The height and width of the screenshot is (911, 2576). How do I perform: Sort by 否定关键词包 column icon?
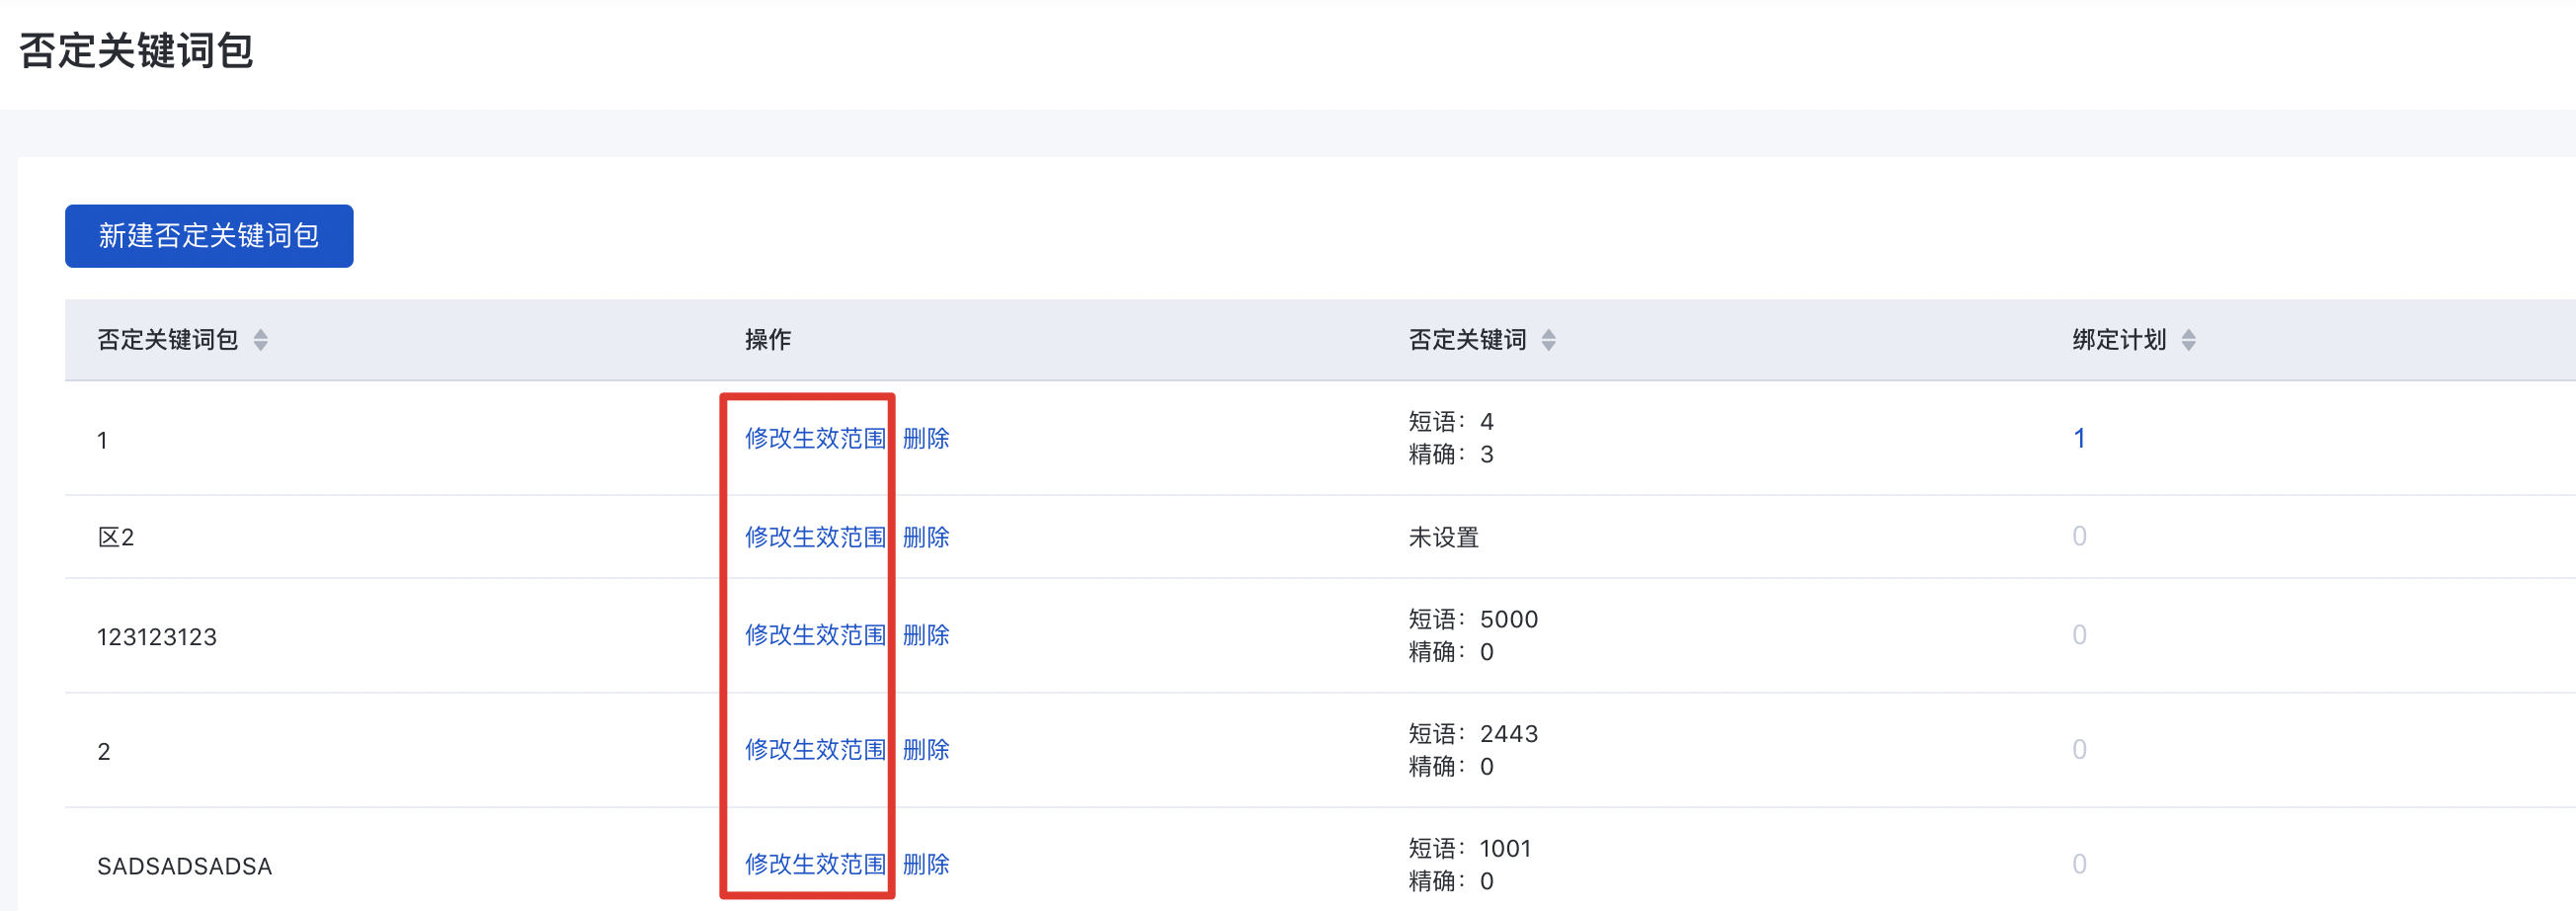click(x=260, y=340)
